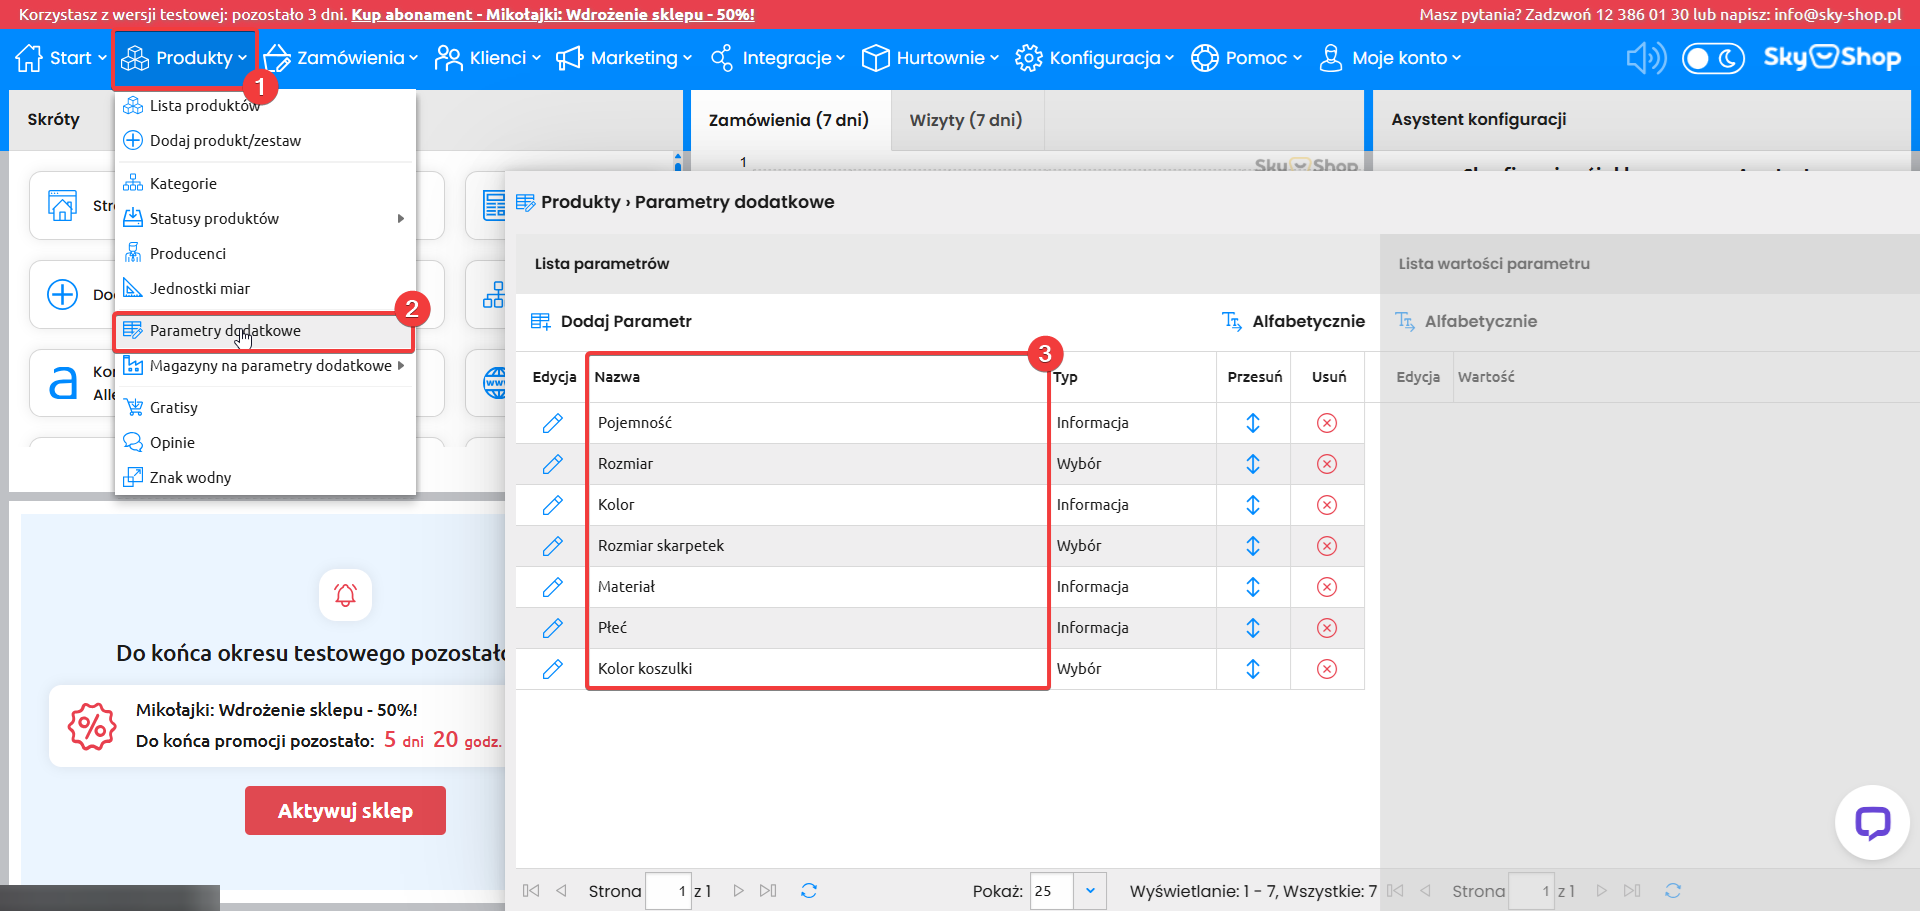This screenshot has width=1920, height=911.
Task: Click the edit pencil for Pojemność
Action: pyautogui.click(x=552, y=423)
